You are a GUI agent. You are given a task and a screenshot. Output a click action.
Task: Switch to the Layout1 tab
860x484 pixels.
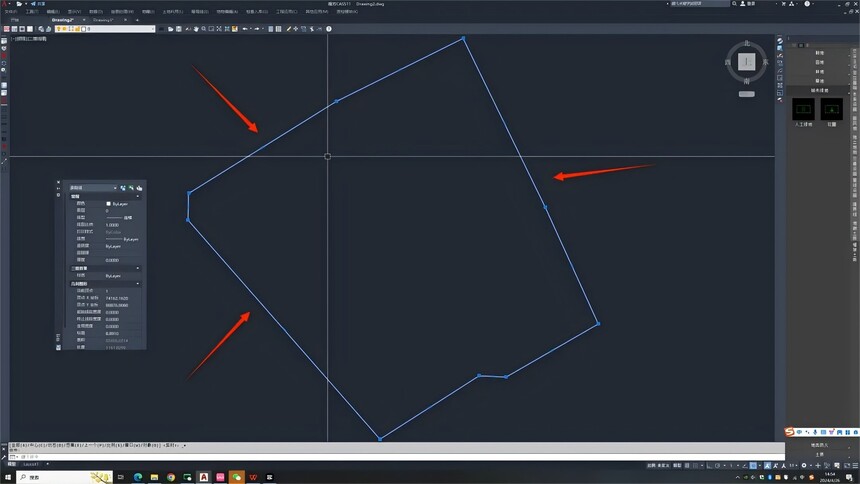click(x=31, y=464)
